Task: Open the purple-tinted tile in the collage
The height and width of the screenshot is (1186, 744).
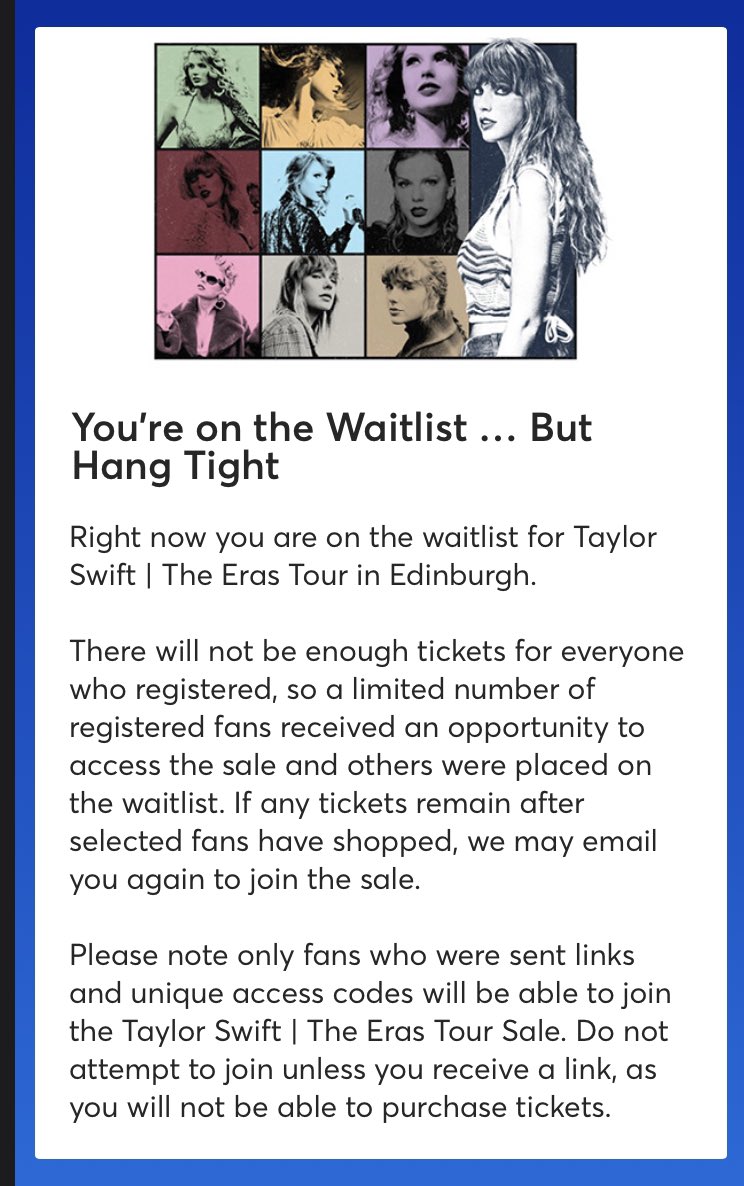Action: tap(416, 97)
